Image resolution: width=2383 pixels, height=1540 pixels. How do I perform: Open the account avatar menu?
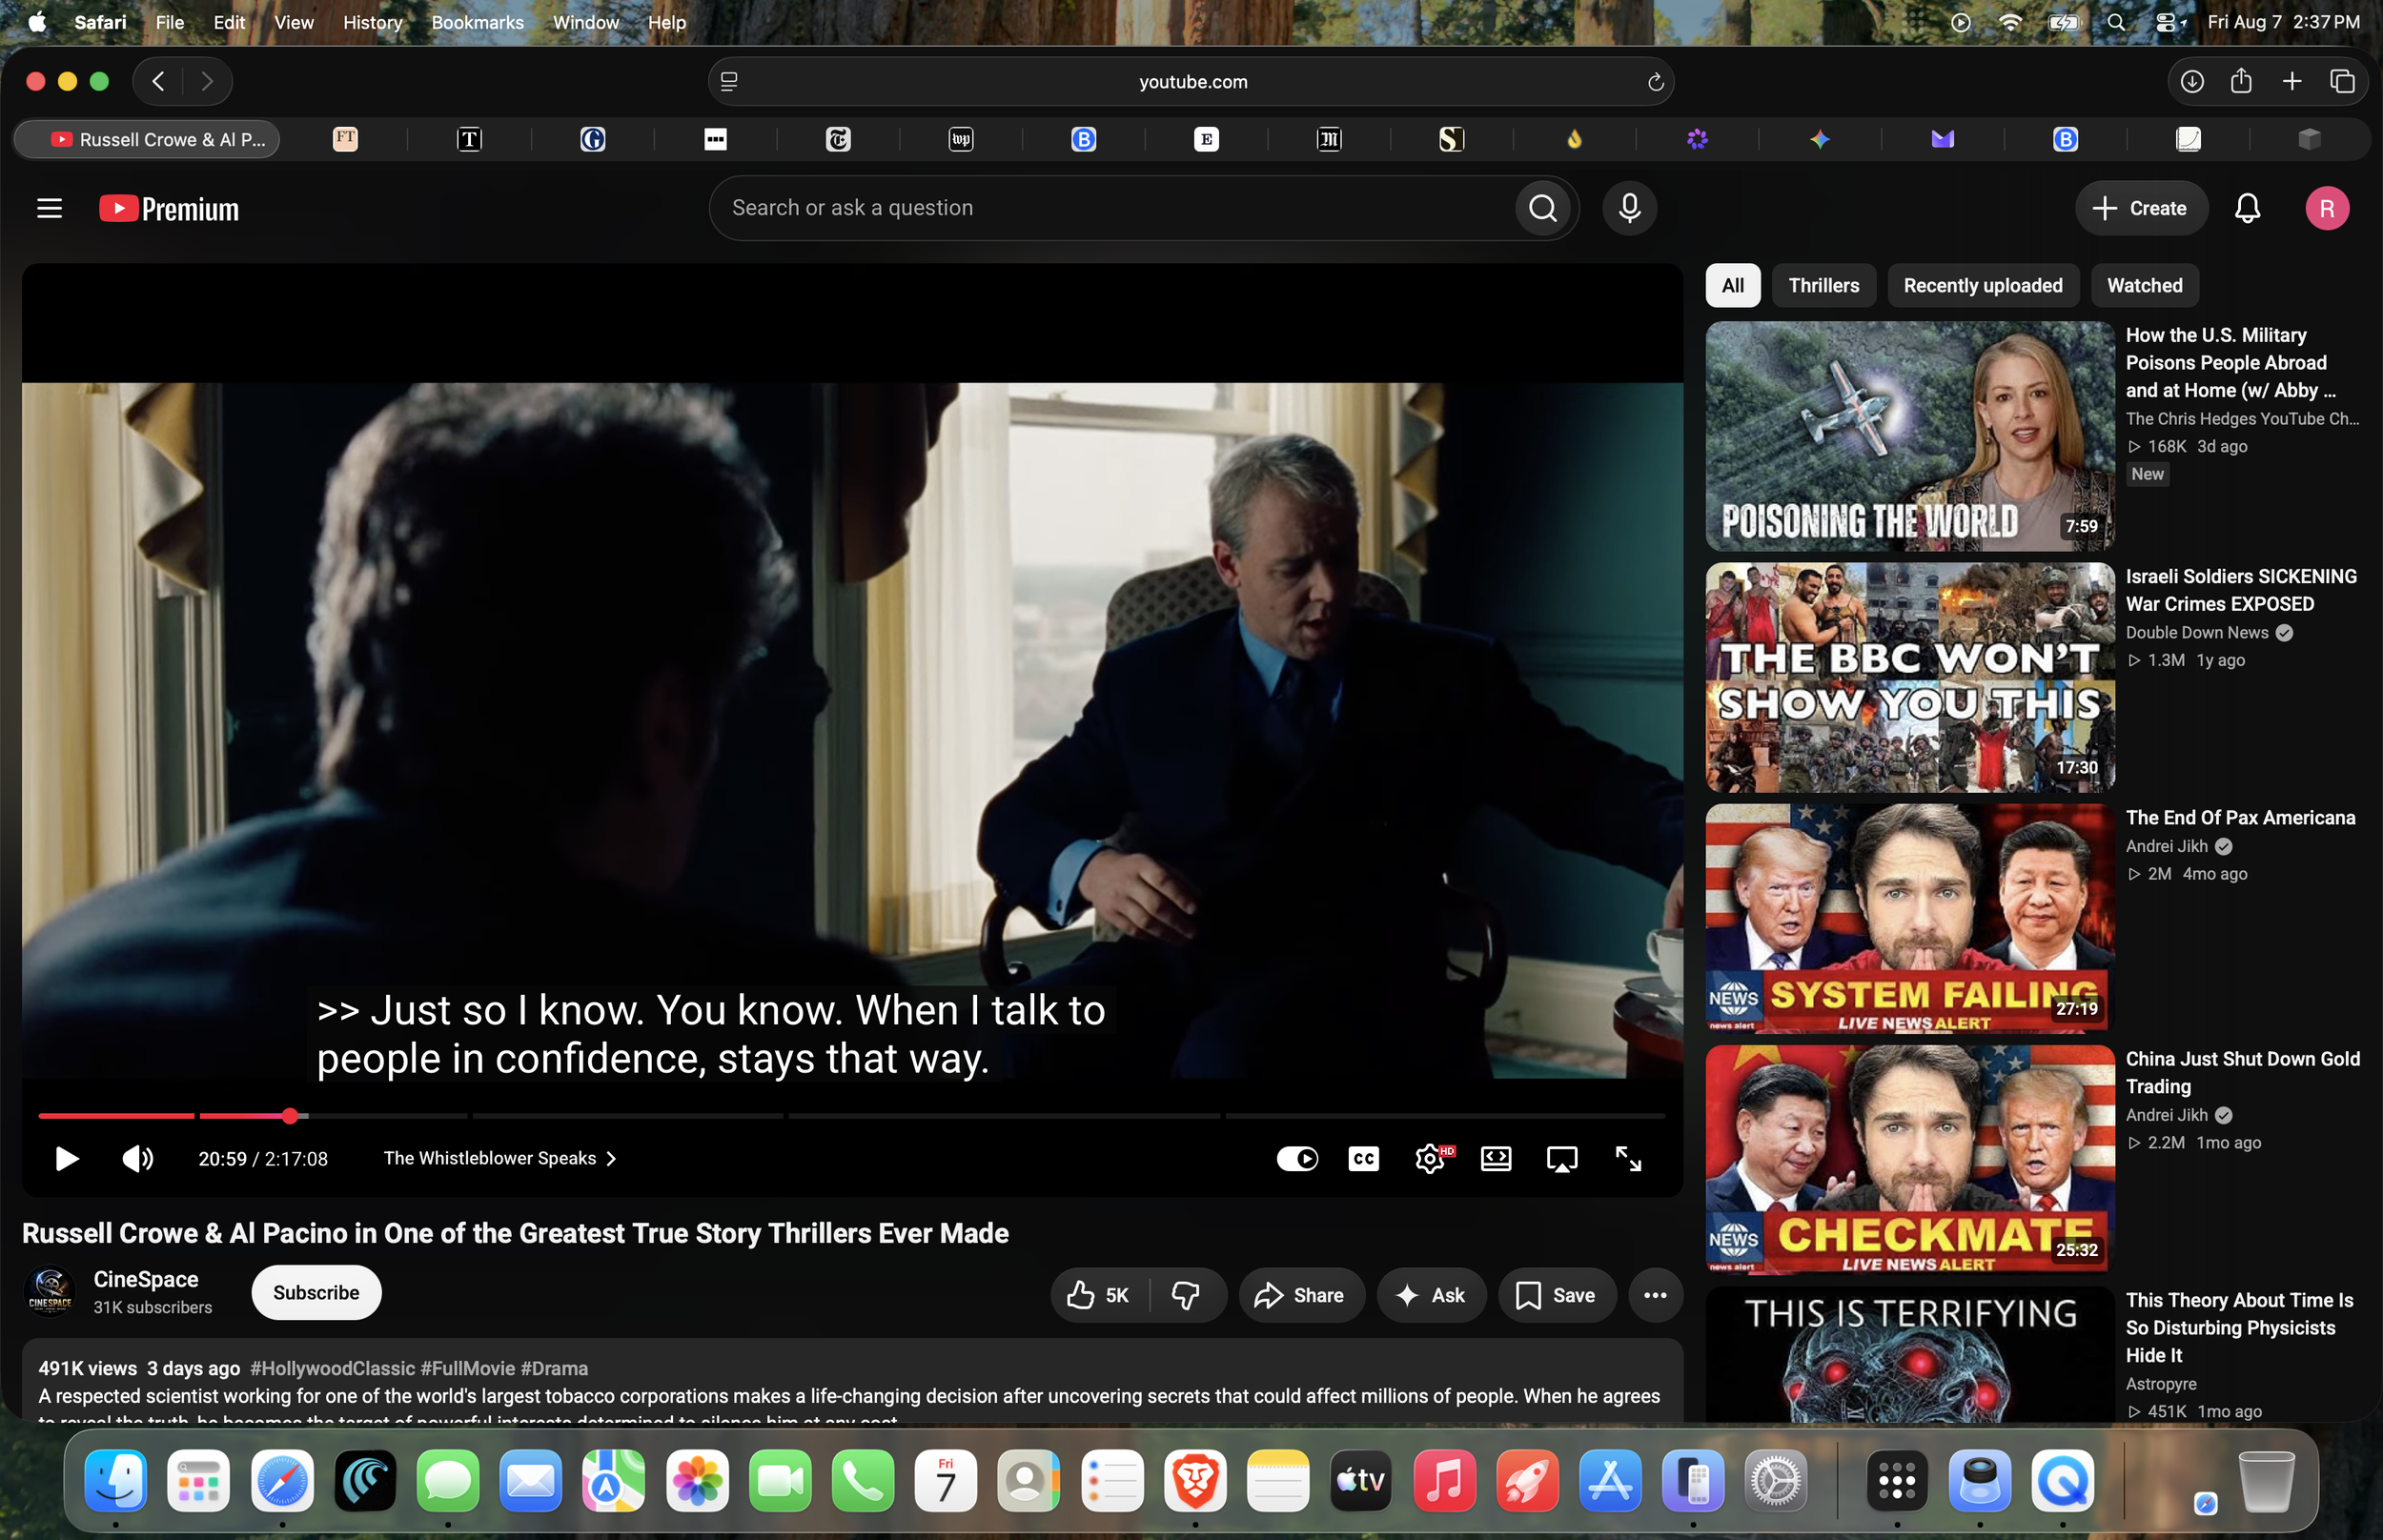click(2327, 208)
